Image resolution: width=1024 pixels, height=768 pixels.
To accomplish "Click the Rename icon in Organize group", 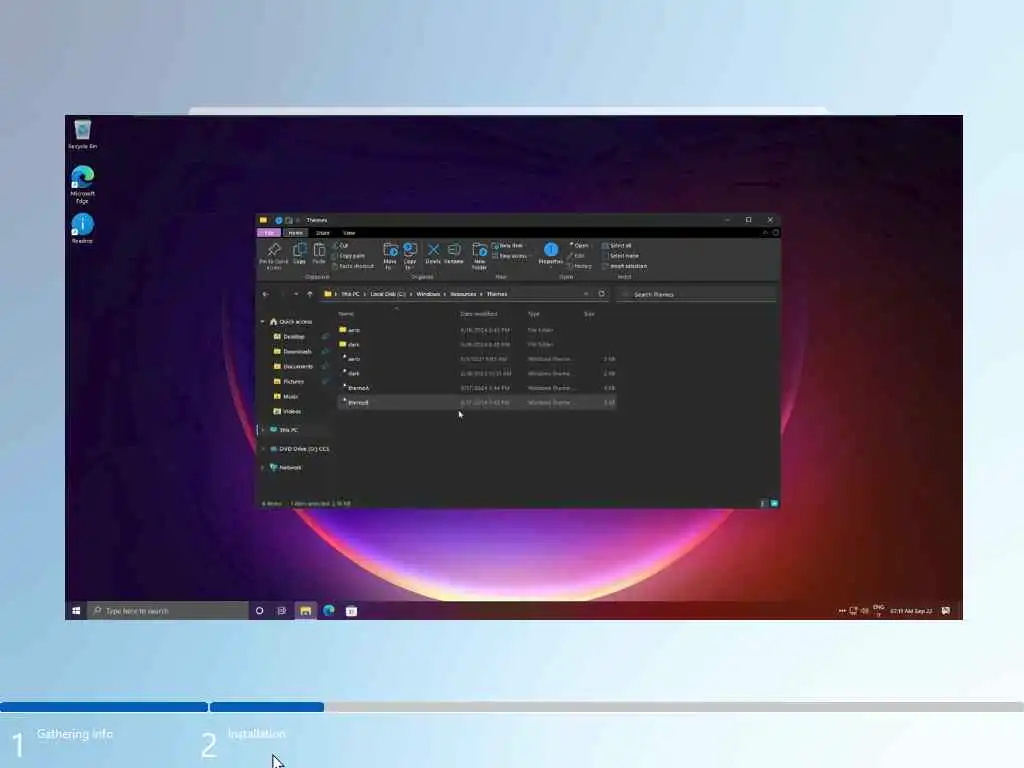I will (454, 253).
